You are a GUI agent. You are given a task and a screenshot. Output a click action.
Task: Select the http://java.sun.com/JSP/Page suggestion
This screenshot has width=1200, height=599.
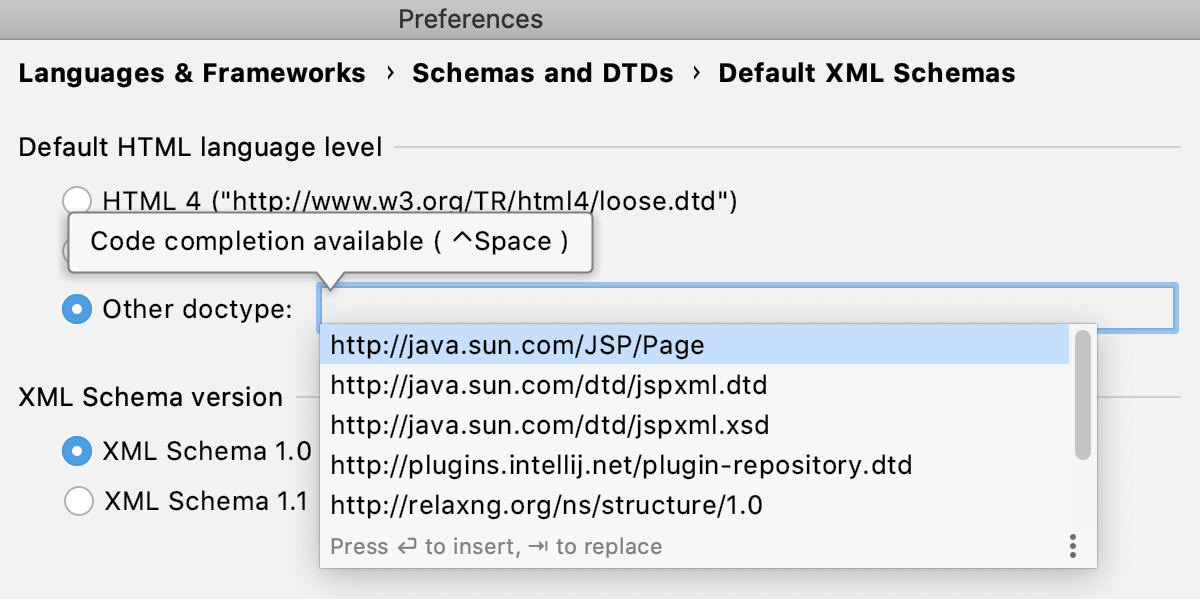[520, 344]
